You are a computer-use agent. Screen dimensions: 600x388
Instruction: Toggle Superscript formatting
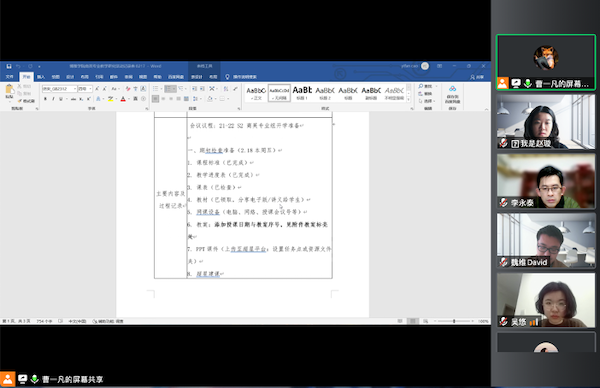point(89,99)
